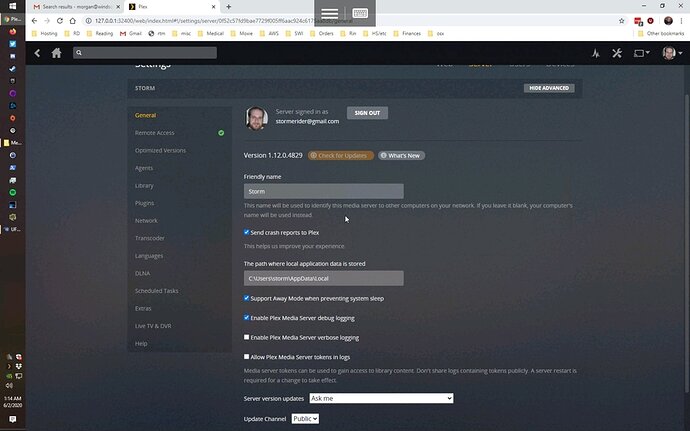The height and width of the screenshot is (431, 690).
Task: Toggle Plex Media Server debug logging
Action: (x=246, y=317)
